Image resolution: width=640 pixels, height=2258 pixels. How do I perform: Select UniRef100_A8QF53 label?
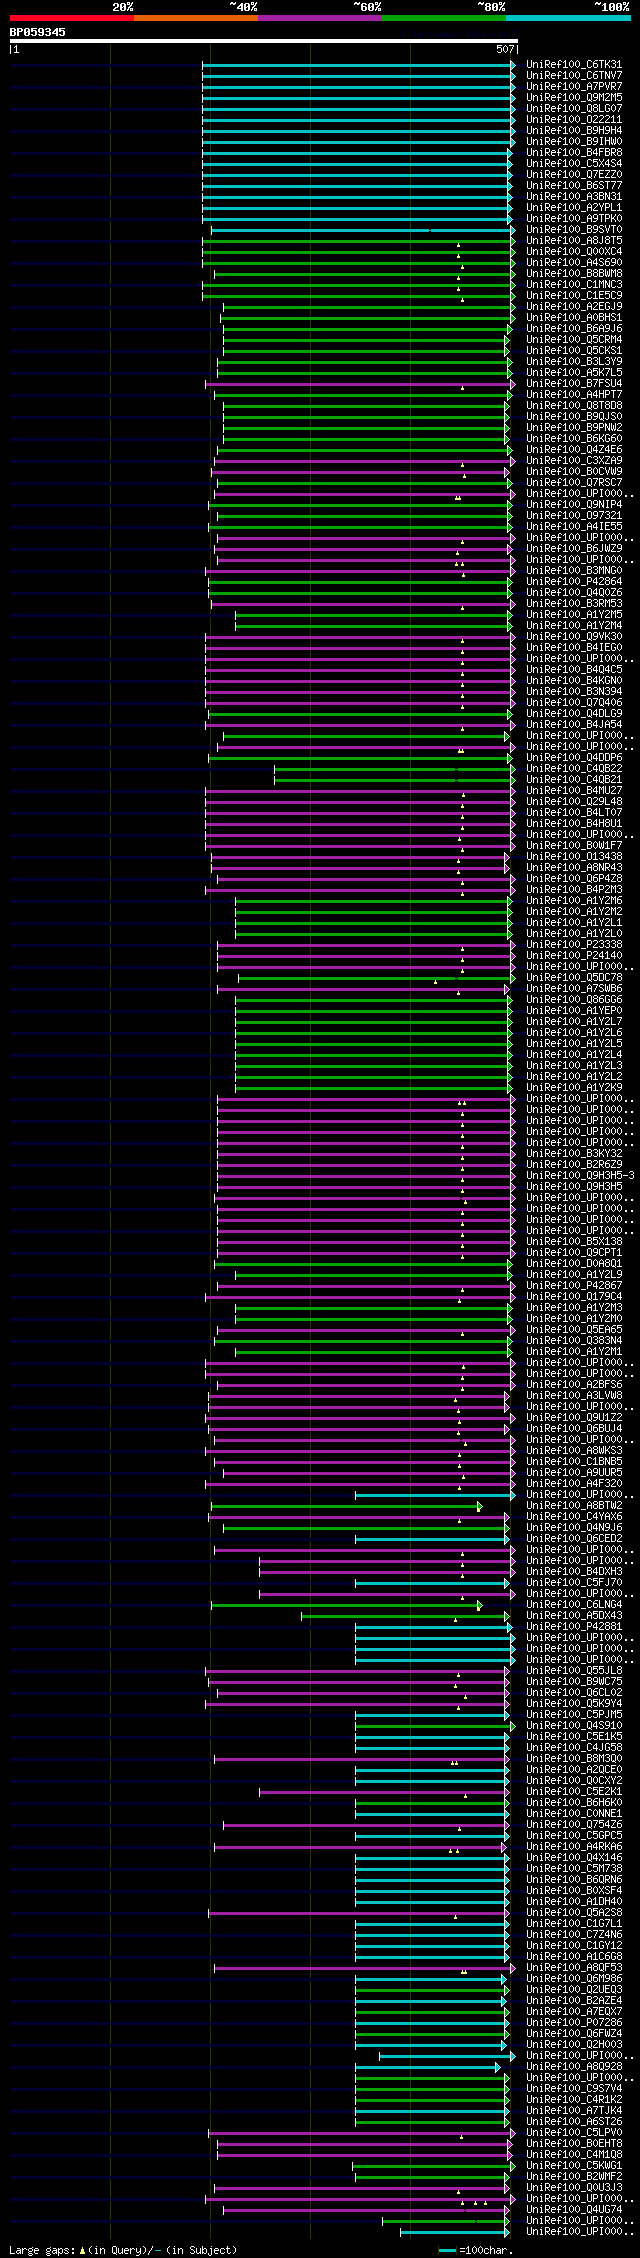574,1967
